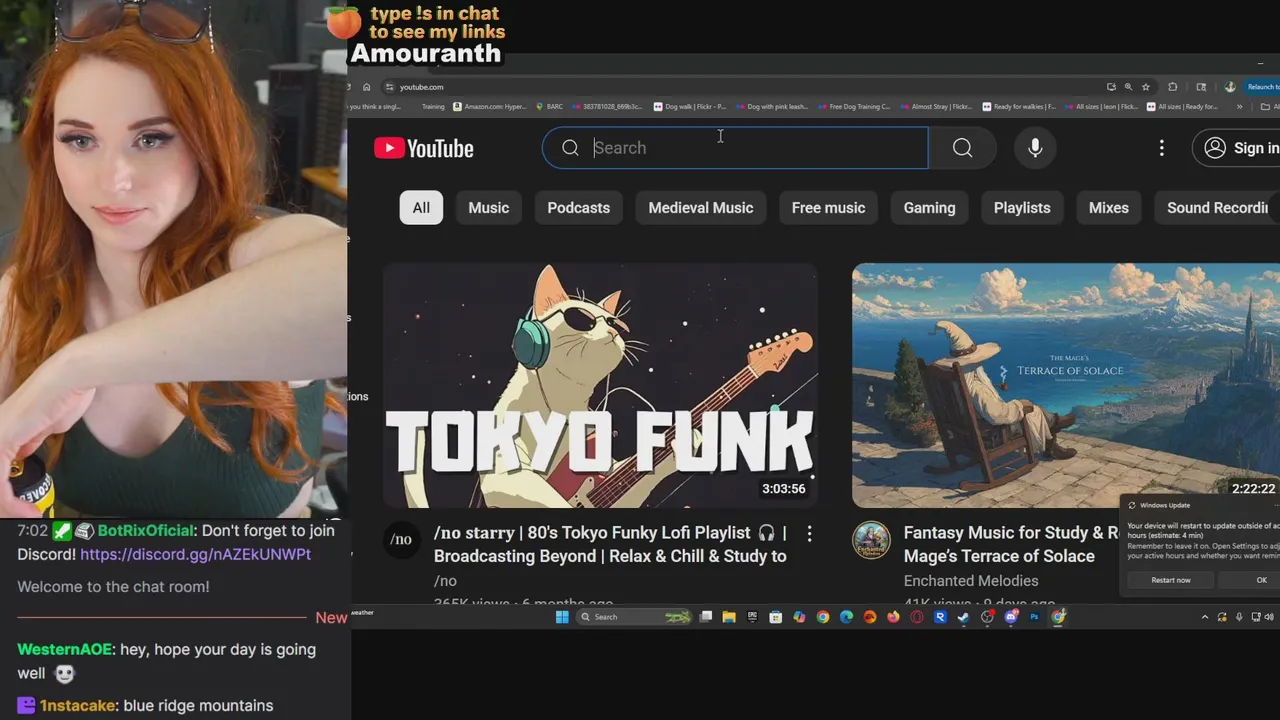Open the /no channel avatar
Screen dimensions: 1280x720
click(x=401, y=540)
